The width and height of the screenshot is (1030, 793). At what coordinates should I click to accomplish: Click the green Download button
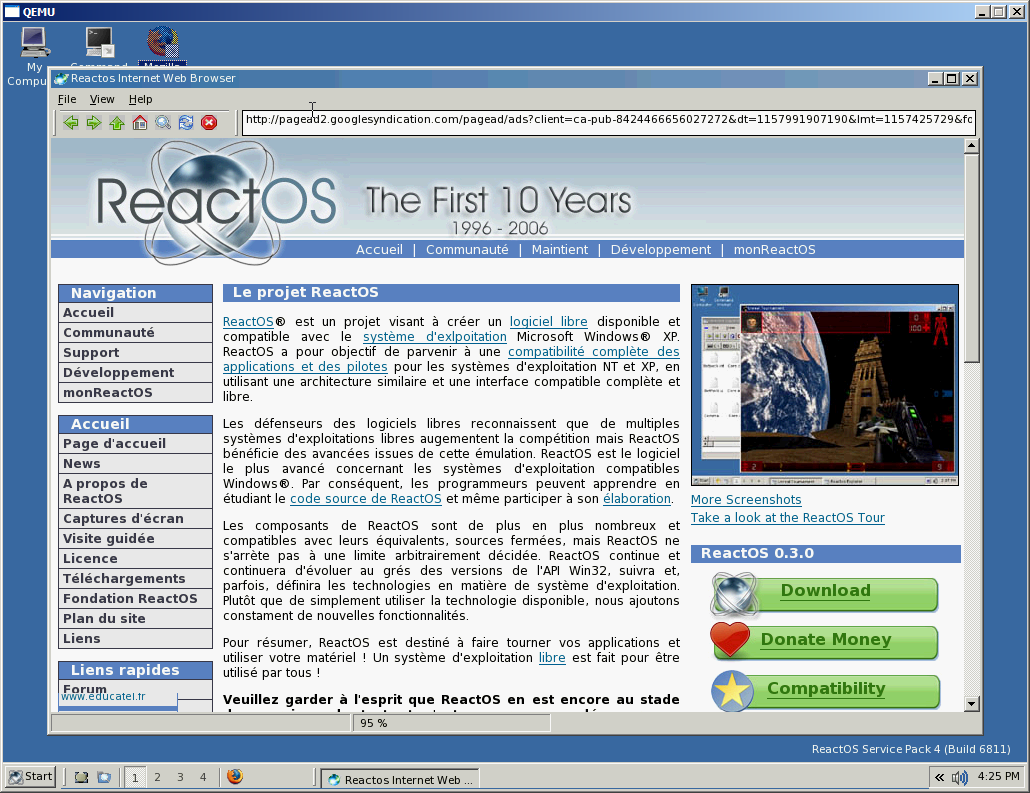pos(825,593)
